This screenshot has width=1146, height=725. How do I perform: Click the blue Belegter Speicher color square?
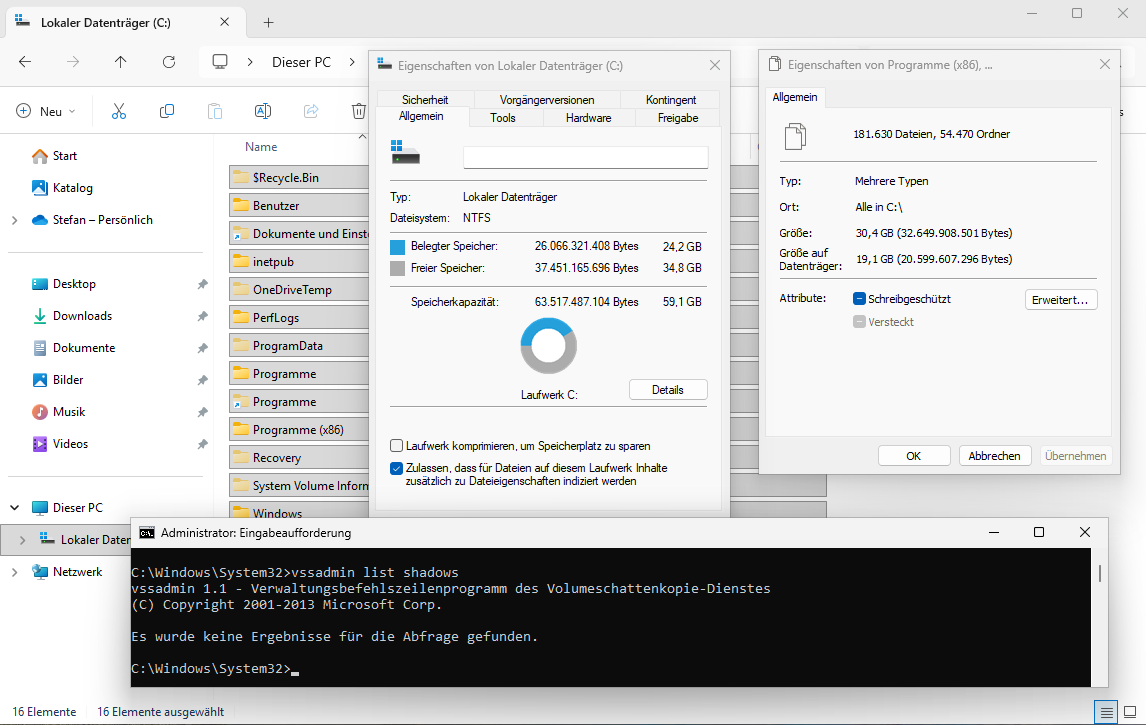point(397,246)
